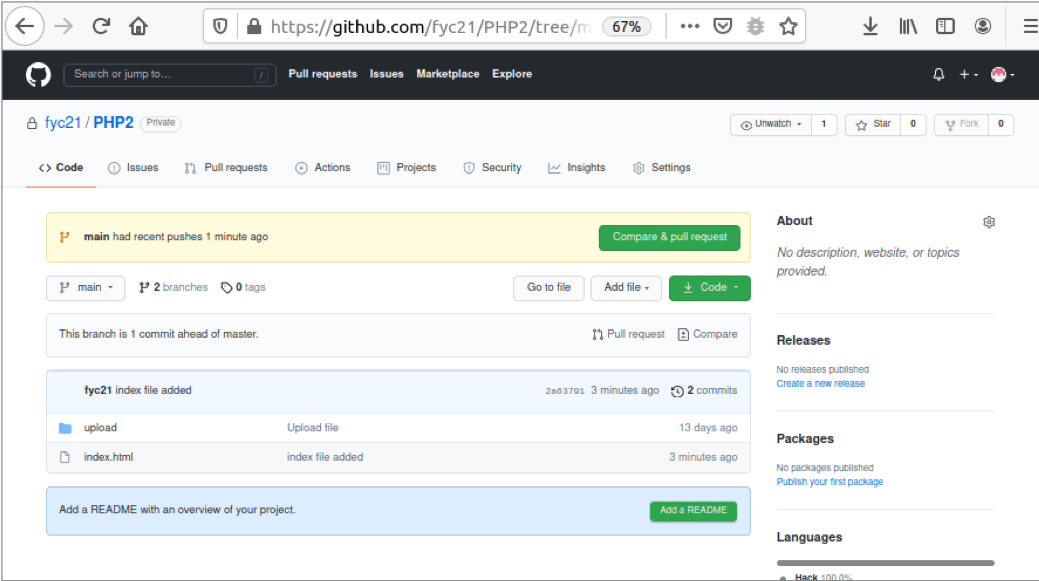Open the notifications bell

(x=938, y=73)
